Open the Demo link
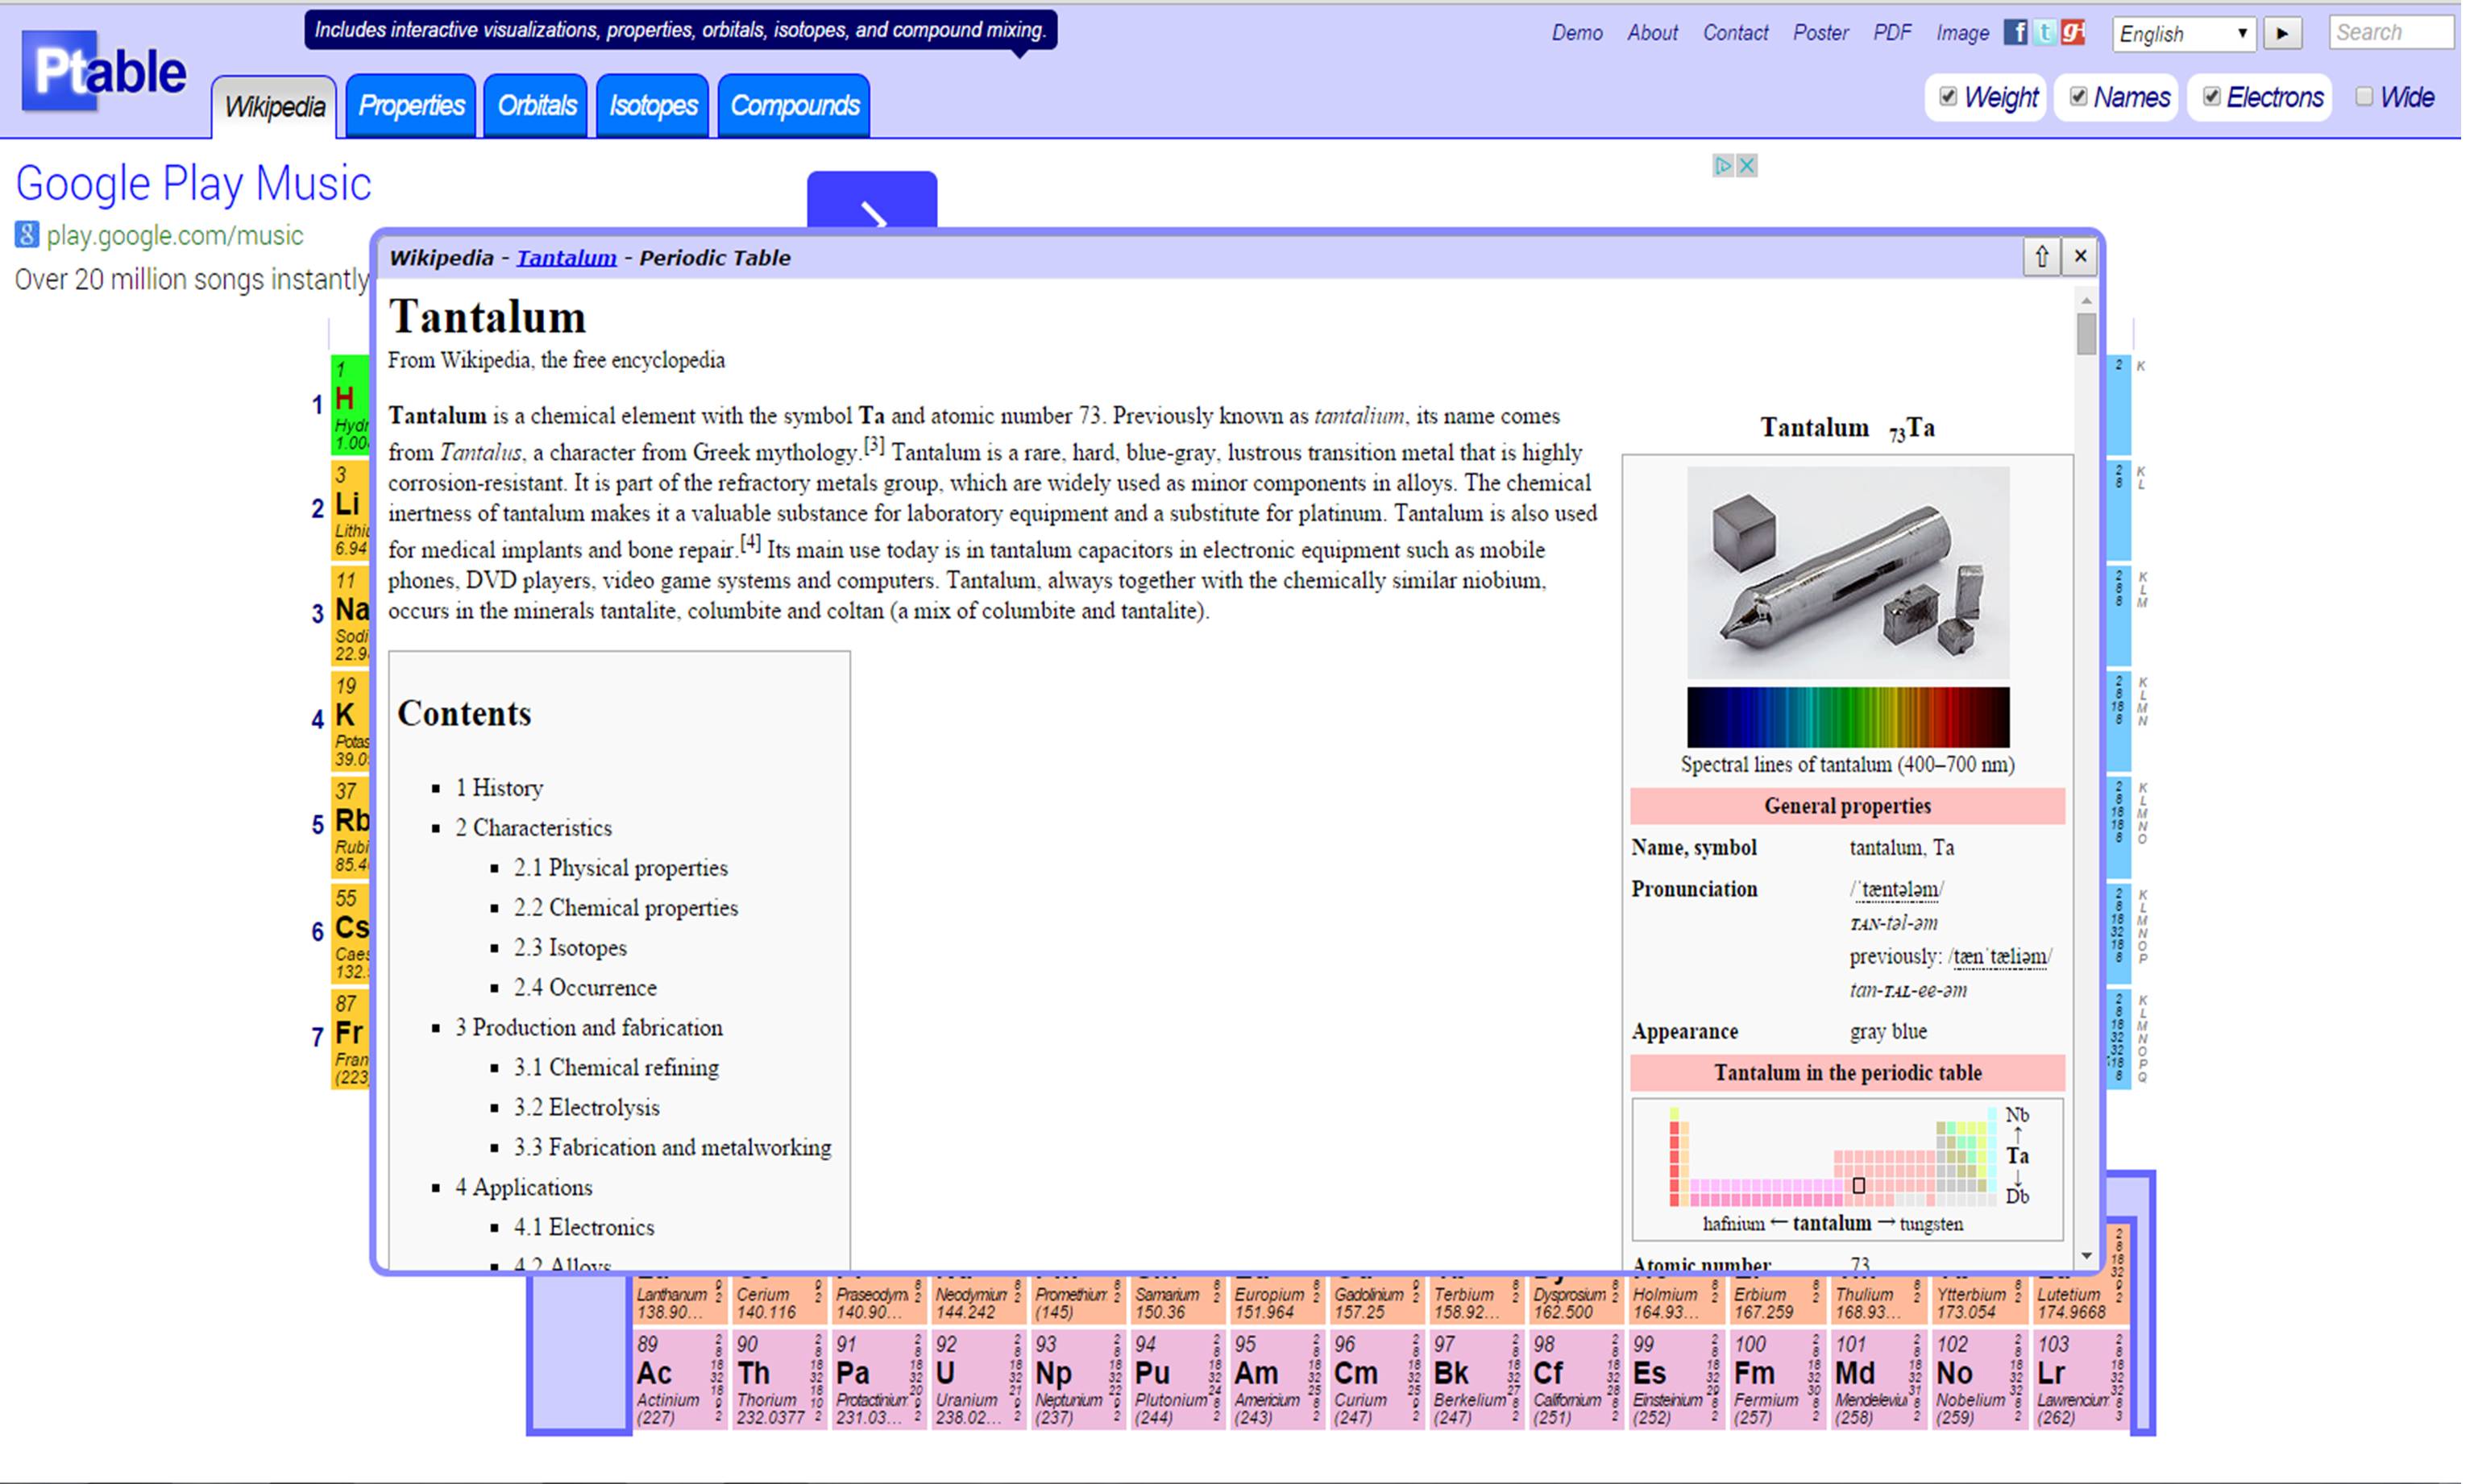 (x=1577, y=33)
